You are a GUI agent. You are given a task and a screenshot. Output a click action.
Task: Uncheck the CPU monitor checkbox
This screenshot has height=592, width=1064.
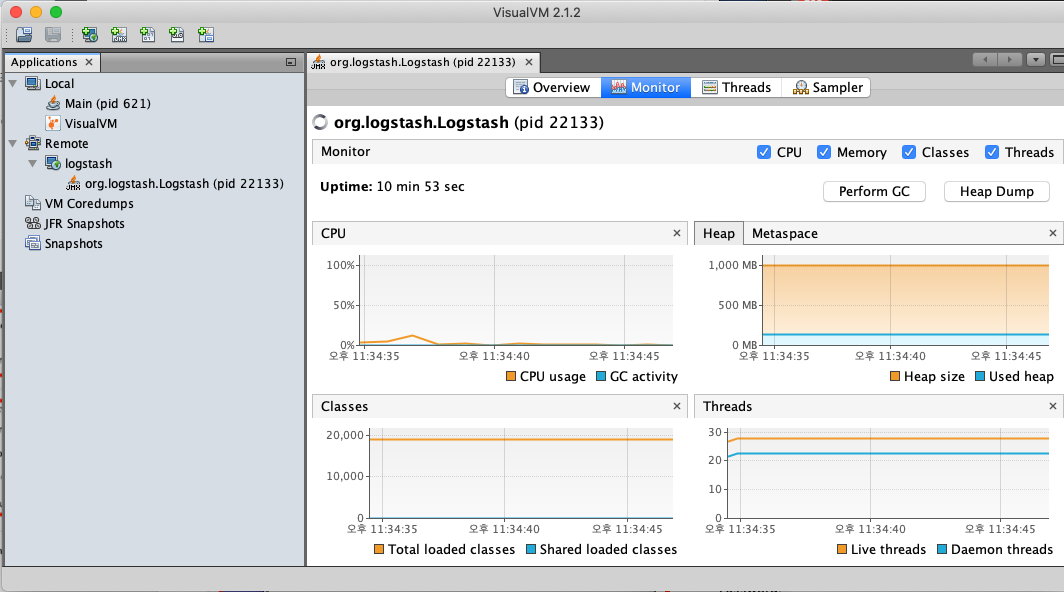[763, 152]
